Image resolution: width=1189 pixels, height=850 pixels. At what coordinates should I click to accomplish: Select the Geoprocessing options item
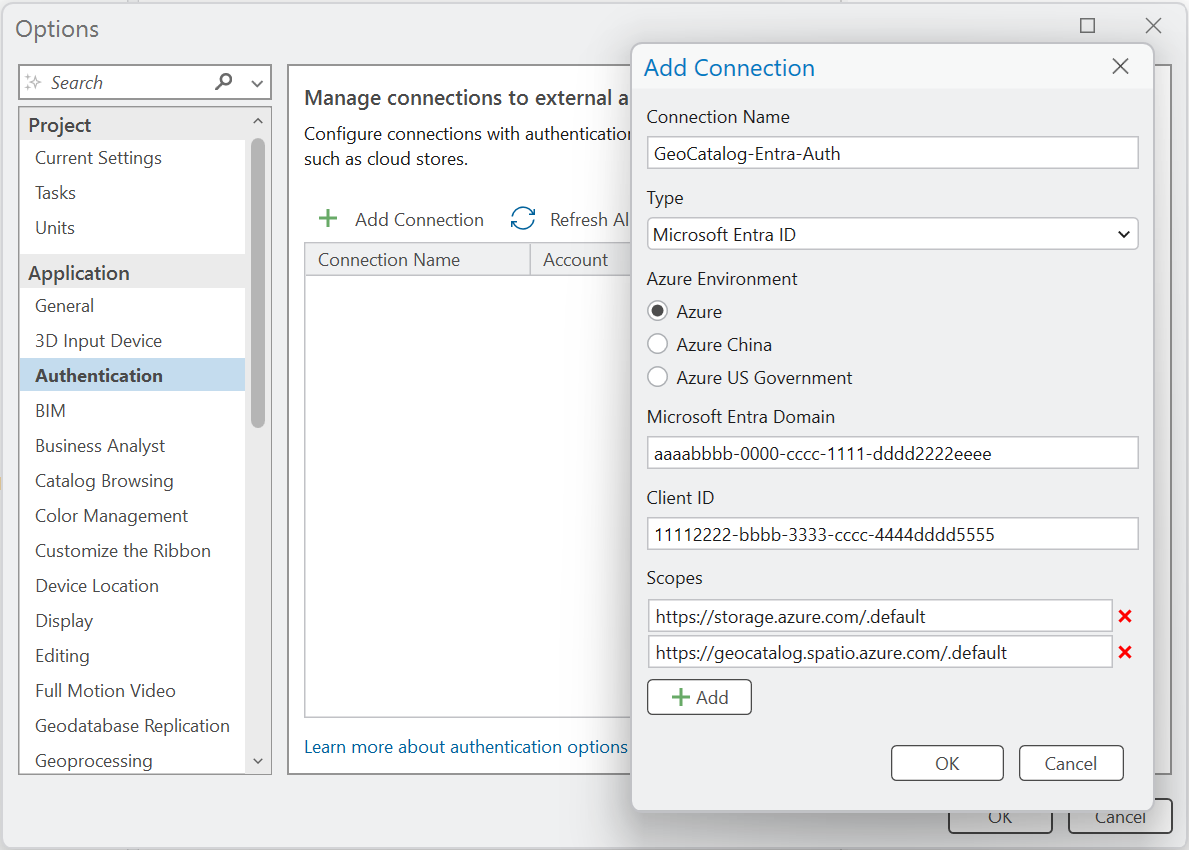[94, 761]
